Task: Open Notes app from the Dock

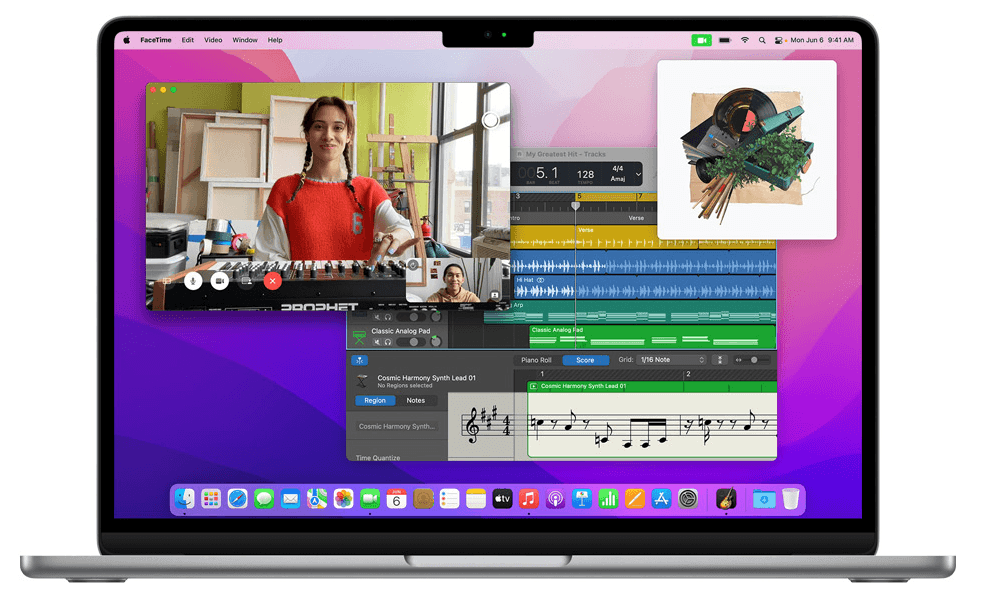Action: (x=476, y=499)
